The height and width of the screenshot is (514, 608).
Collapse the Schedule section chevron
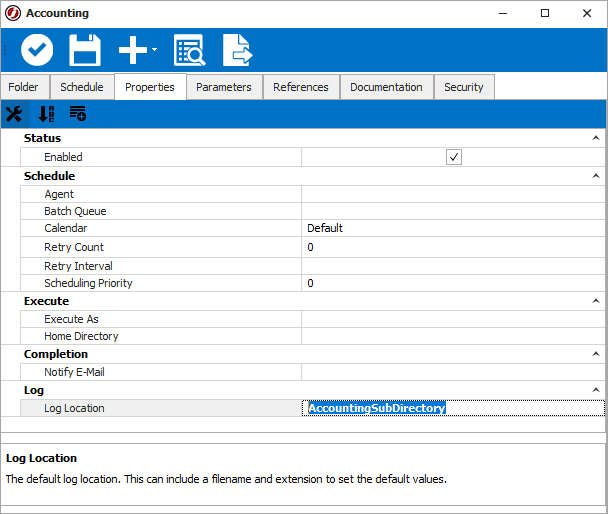596,176
